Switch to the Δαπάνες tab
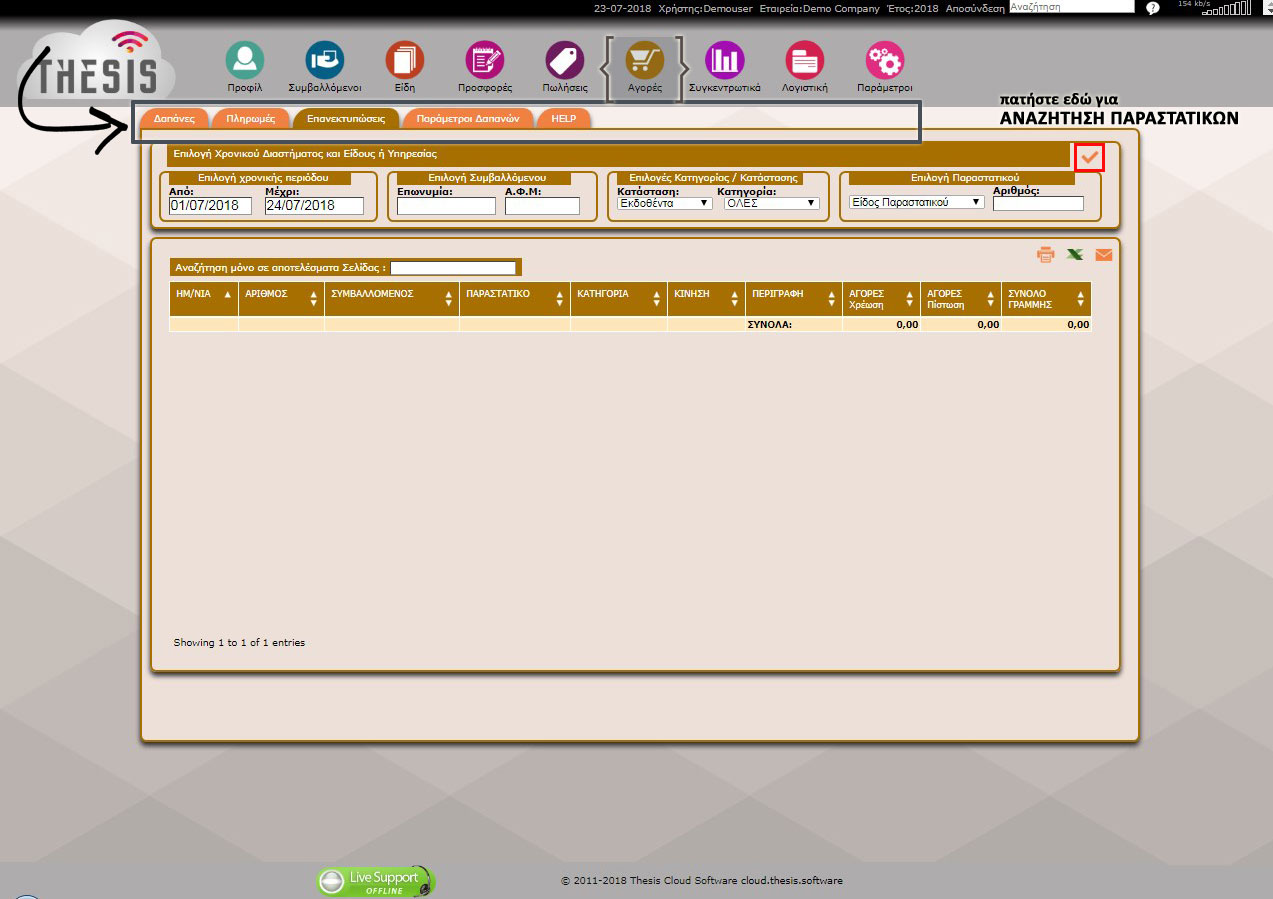 pos(174,119)
